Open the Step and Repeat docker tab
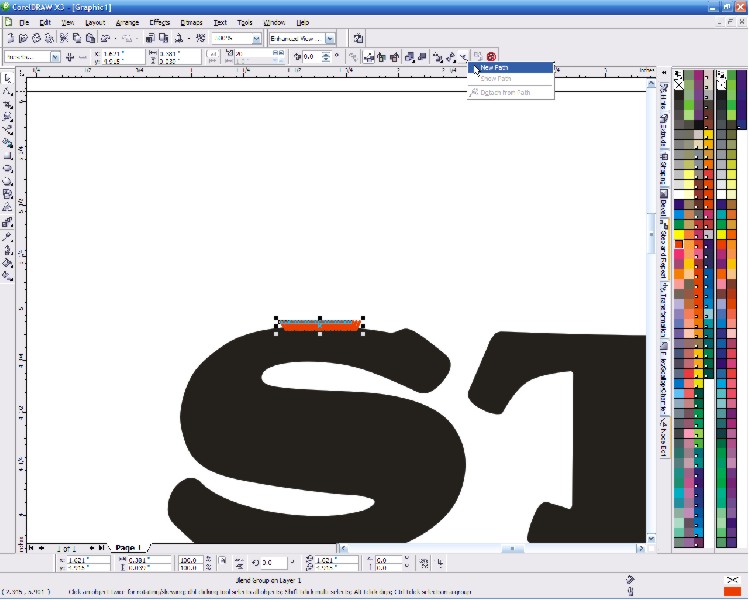749x600 pixels. pos(663,248)
